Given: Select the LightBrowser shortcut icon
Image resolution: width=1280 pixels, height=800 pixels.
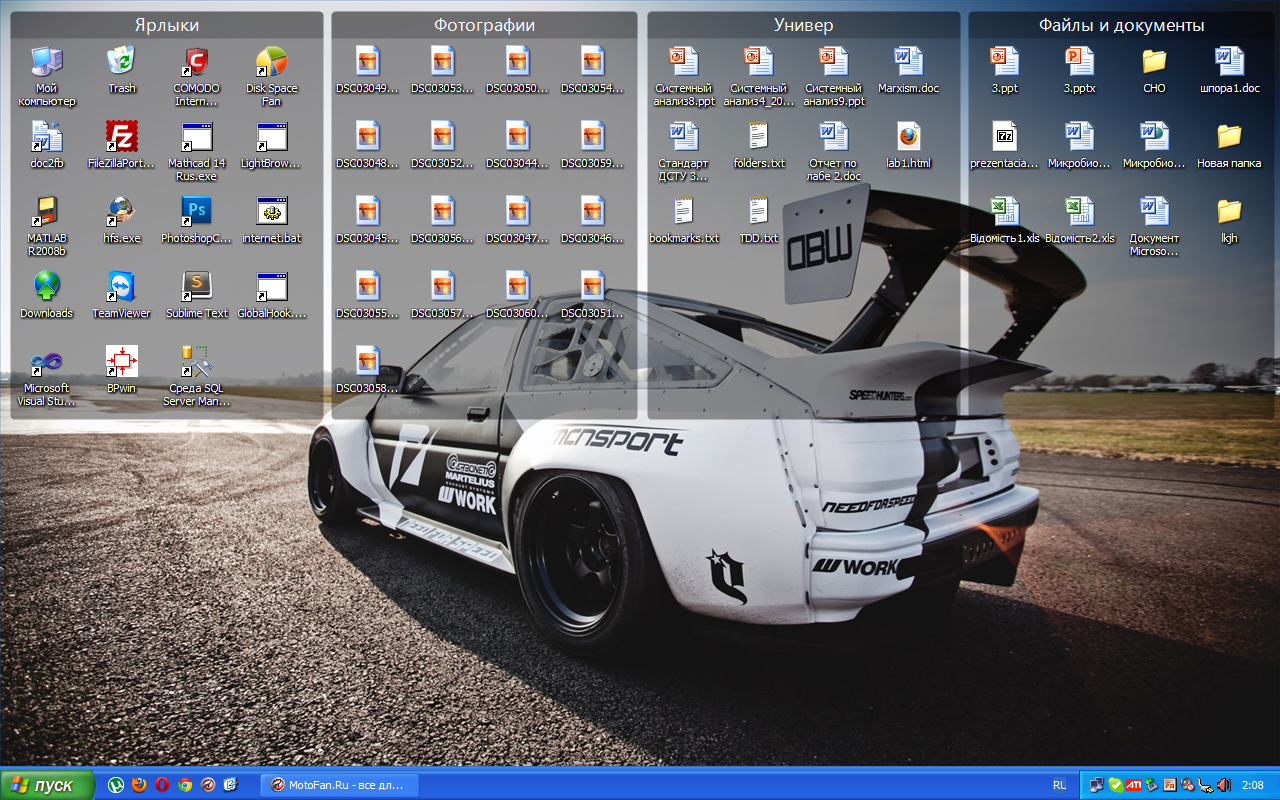Looking at the screenshot, I should 272,137.
